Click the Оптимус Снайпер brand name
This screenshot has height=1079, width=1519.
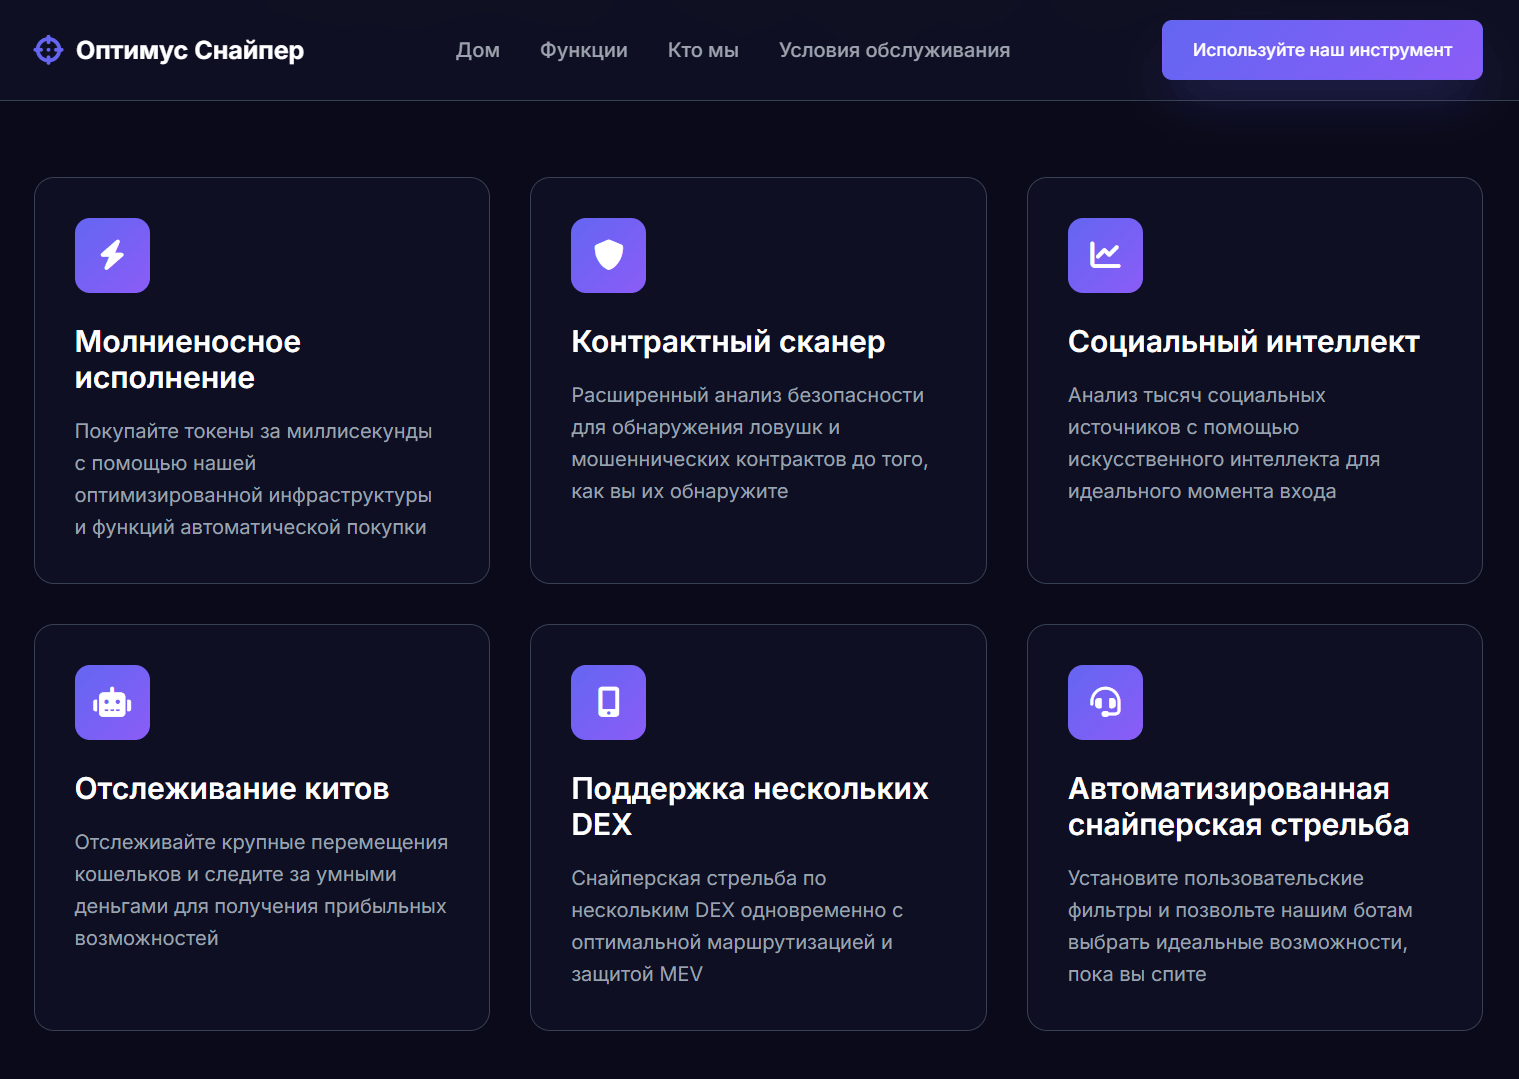point(190,50)
